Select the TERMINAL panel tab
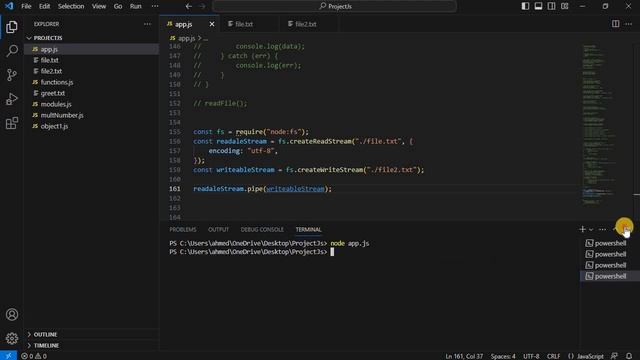The height and width of the screenshot is (360, 640). click(x=309, y=229)
